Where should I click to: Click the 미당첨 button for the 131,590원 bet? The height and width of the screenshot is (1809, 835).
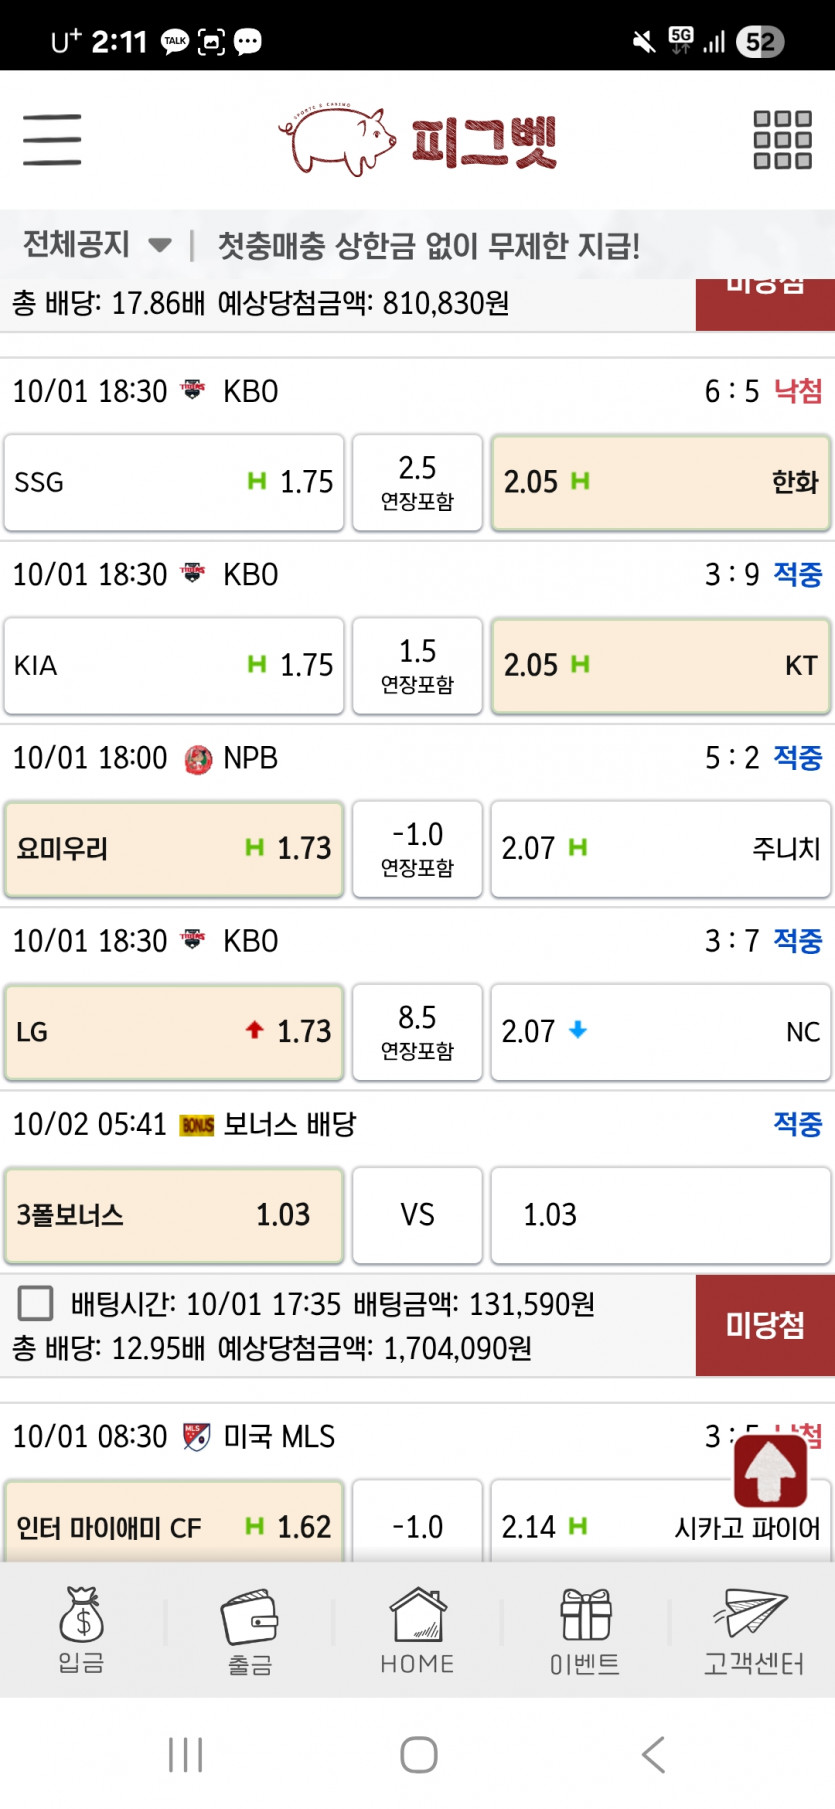(765, 1326)
